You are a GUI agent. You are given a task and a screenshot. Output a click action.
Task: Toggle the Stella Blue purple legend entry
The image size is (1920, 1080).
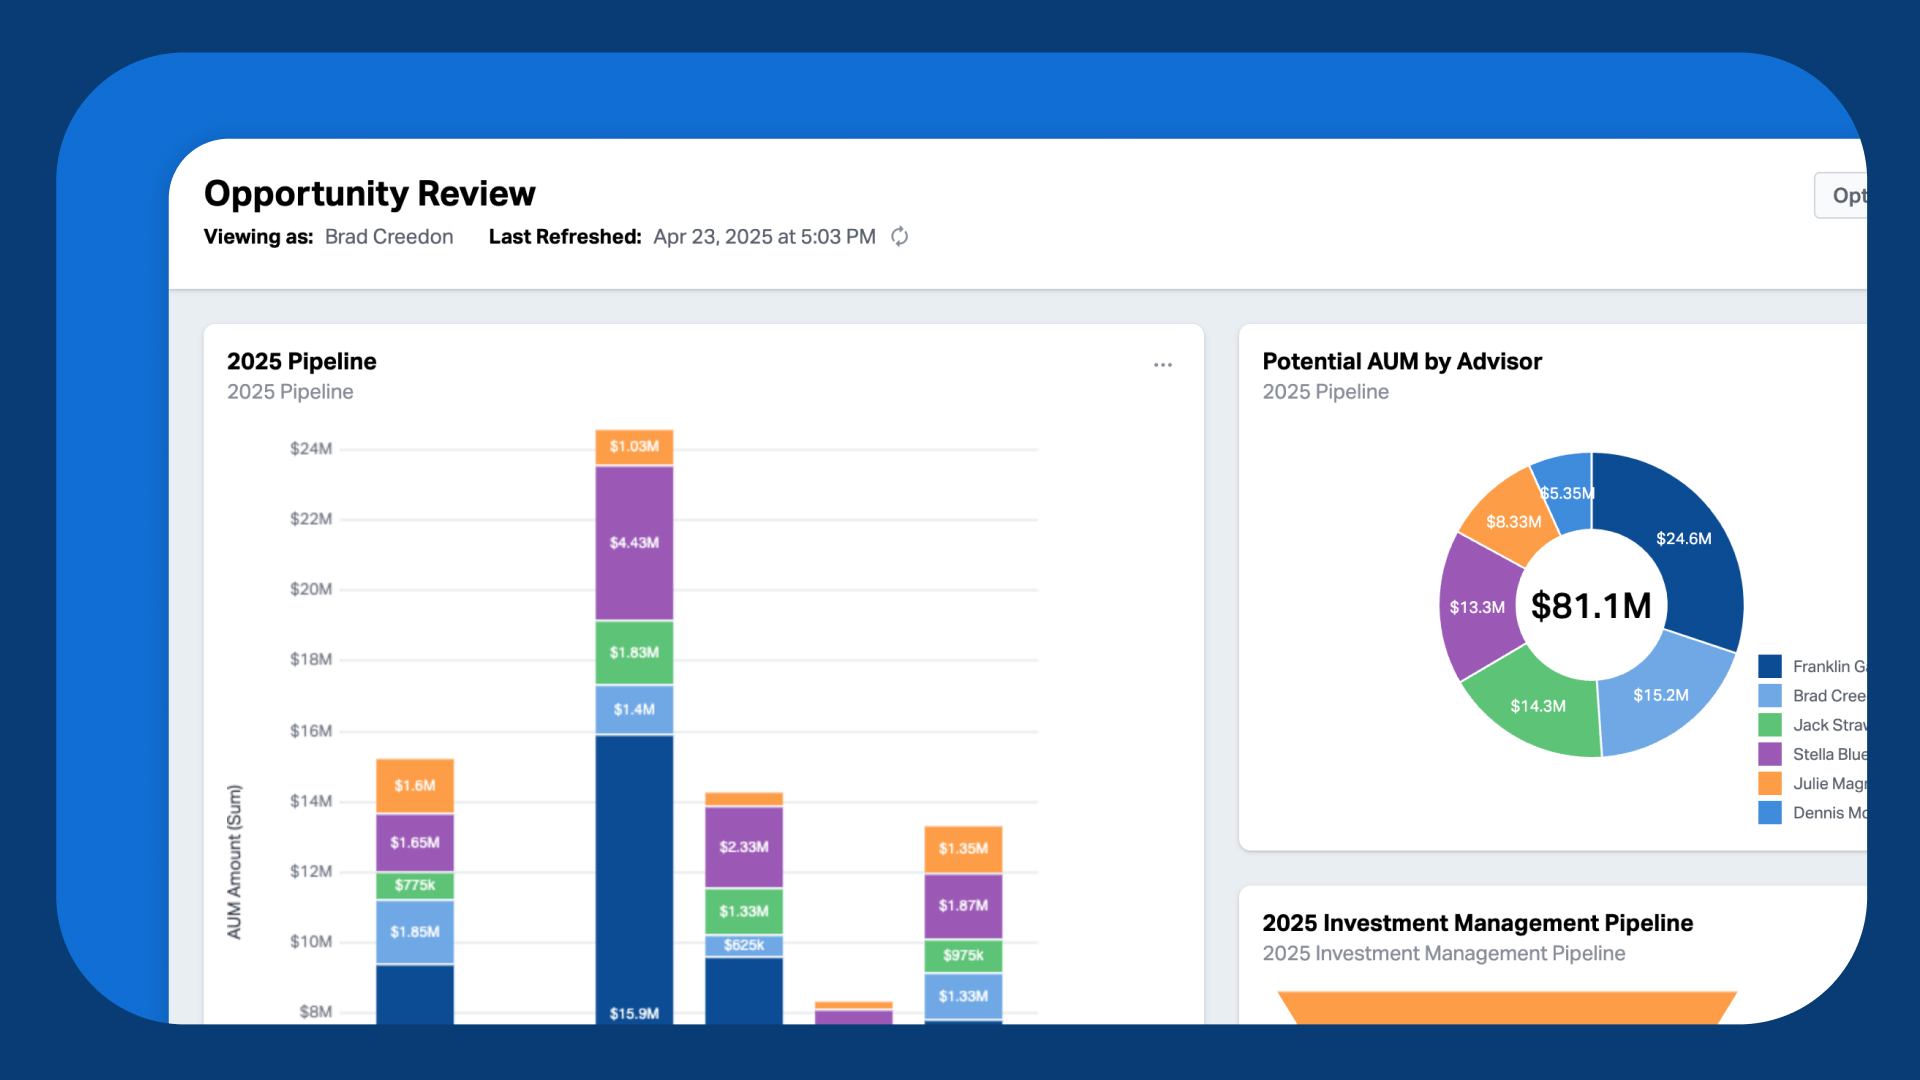1826,754
